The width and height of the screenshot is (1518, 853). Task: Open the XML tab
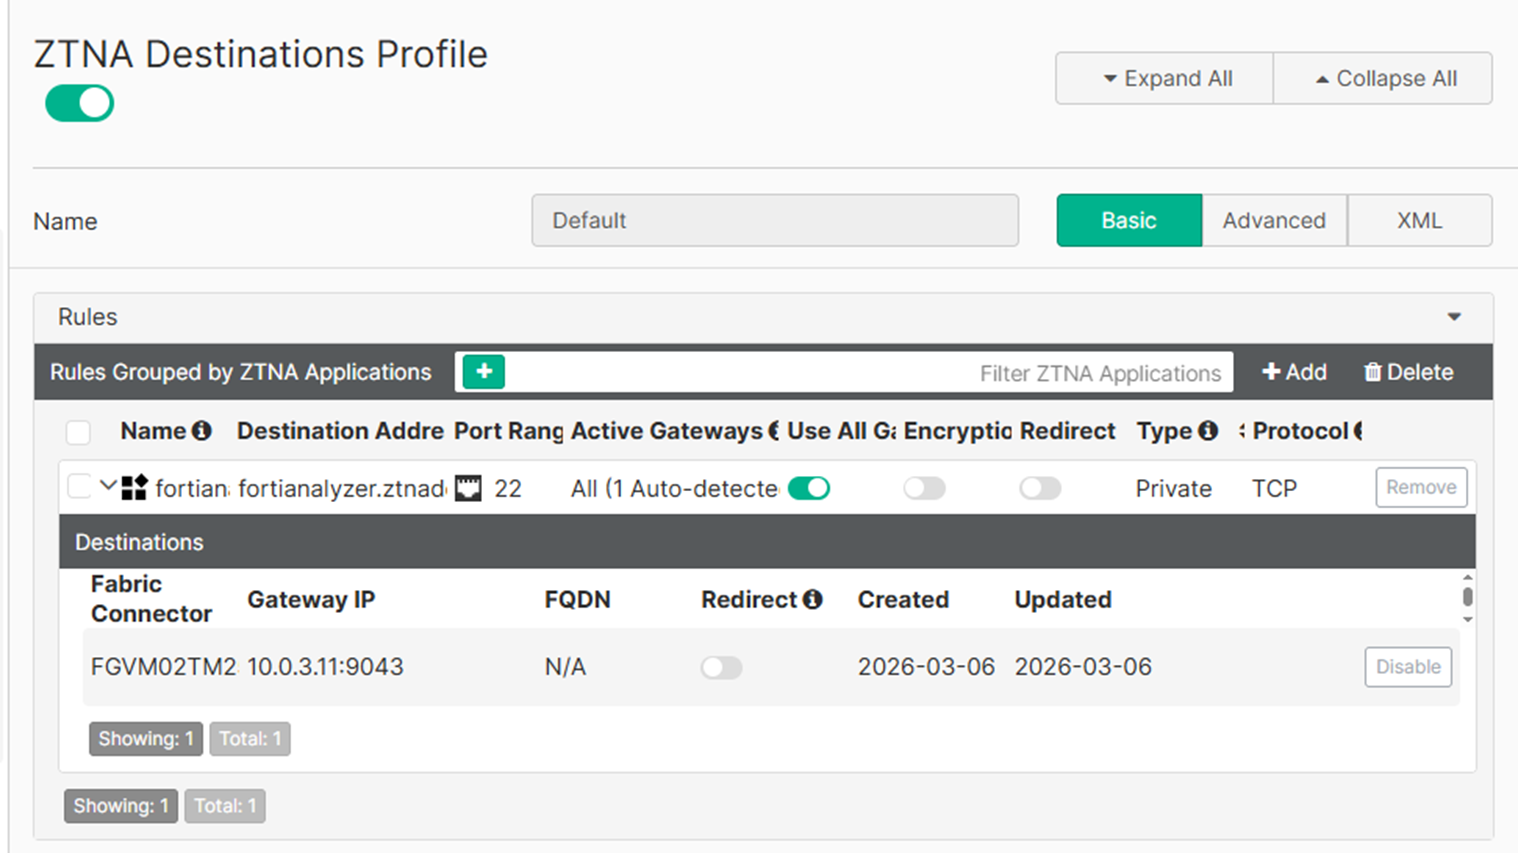click(1419, 220)
